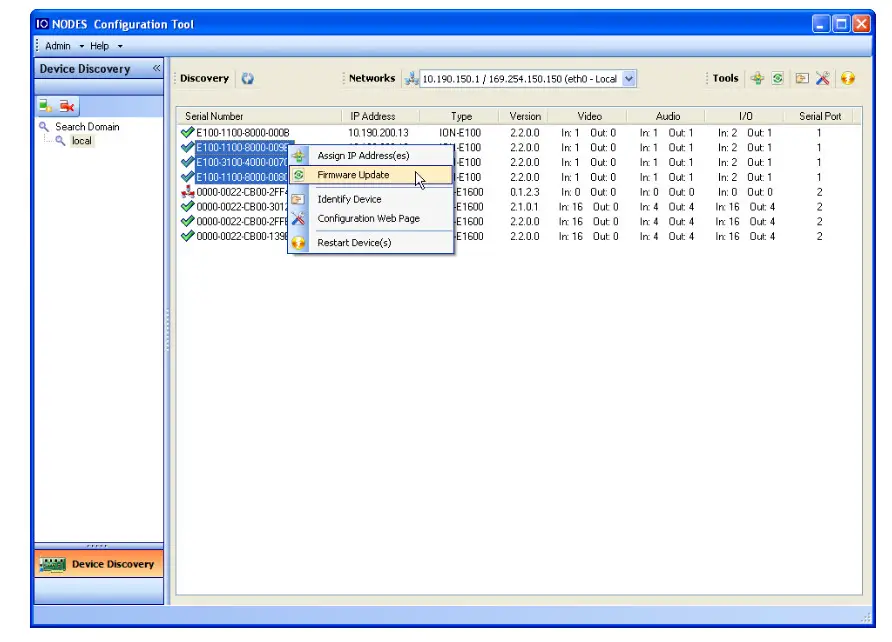This screenshot has width=892, height=642.
Task: Open the Configuration Web Page toolbar icon
Action: tap(823, 79)
